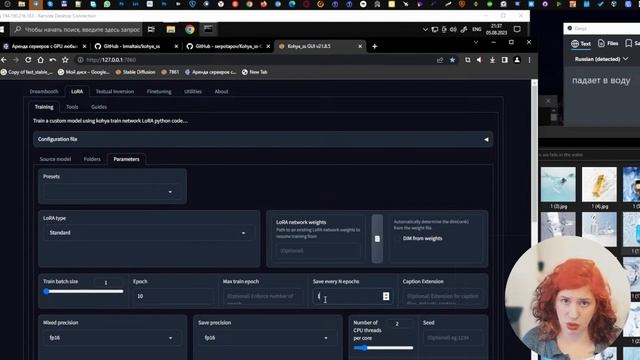Switch to Source model tab

55,159
